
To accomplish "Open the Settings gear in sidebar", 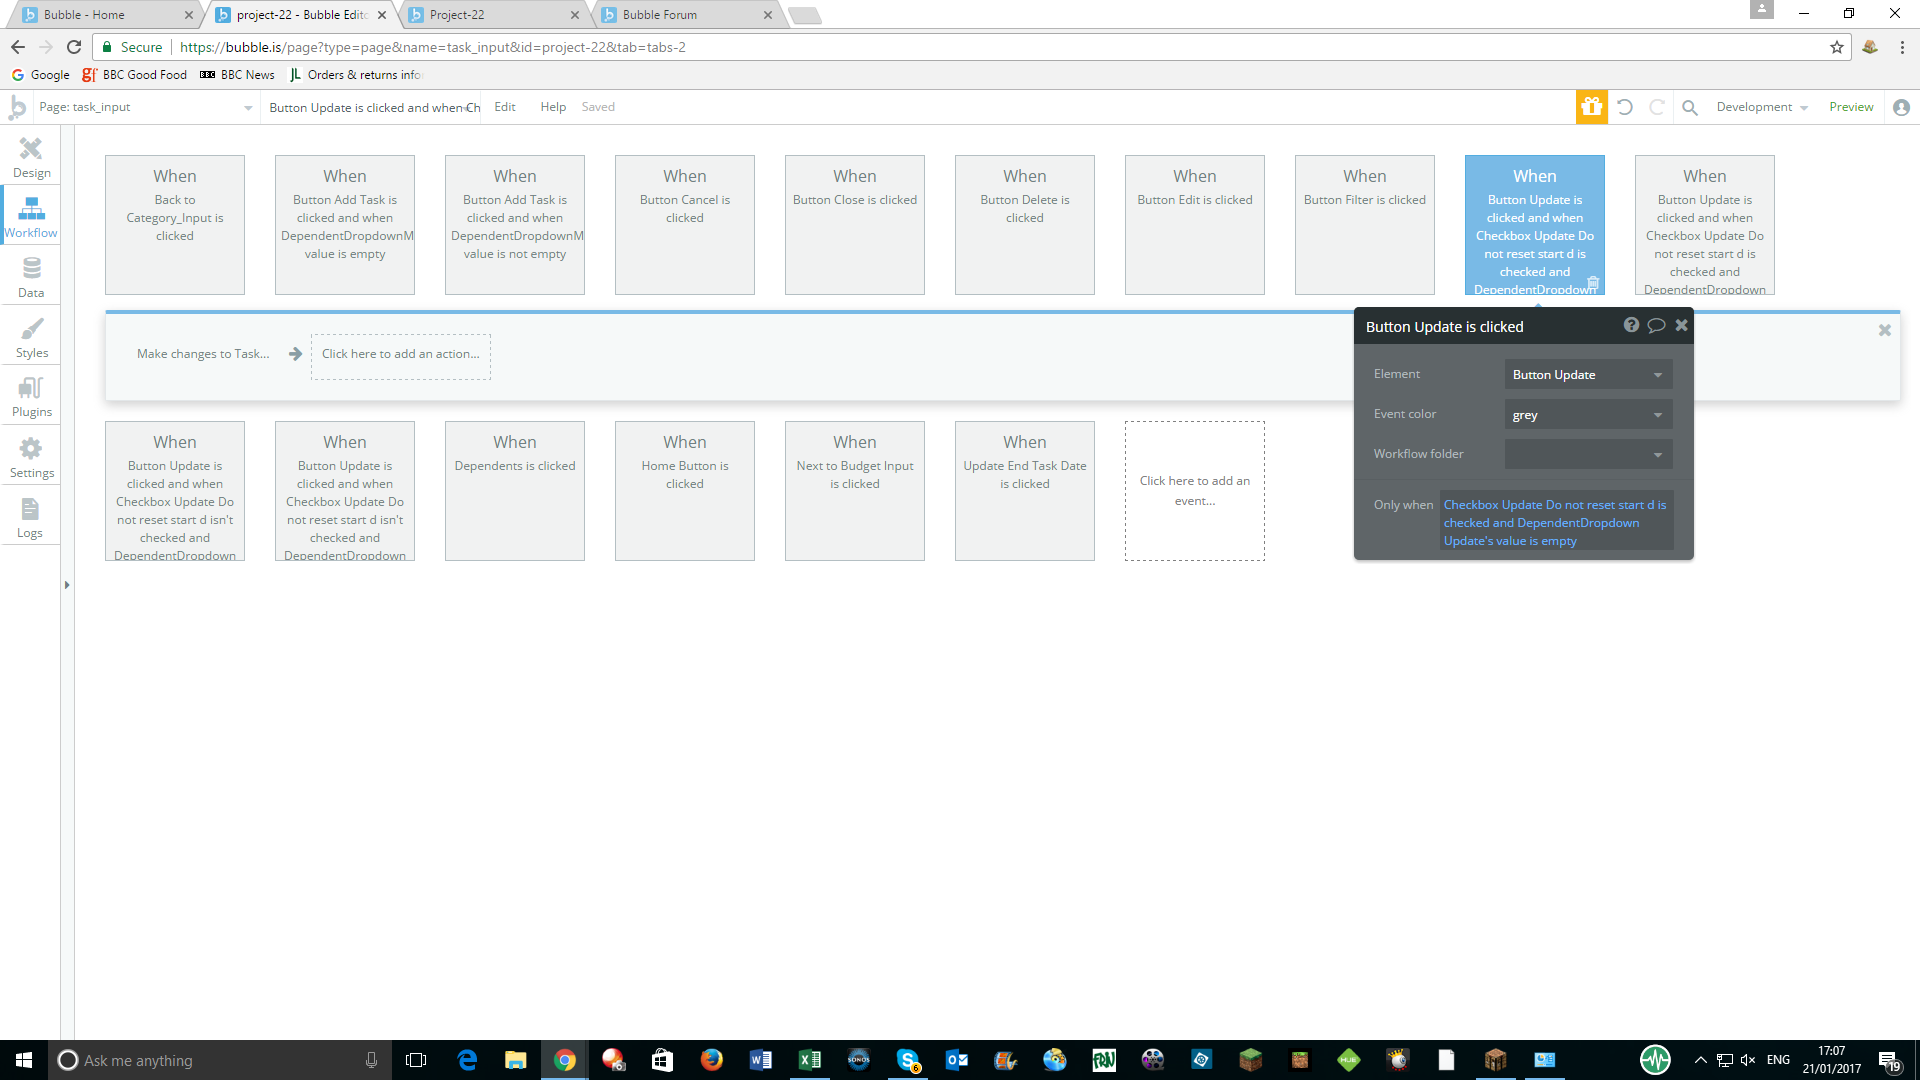I will pos(31,457).
